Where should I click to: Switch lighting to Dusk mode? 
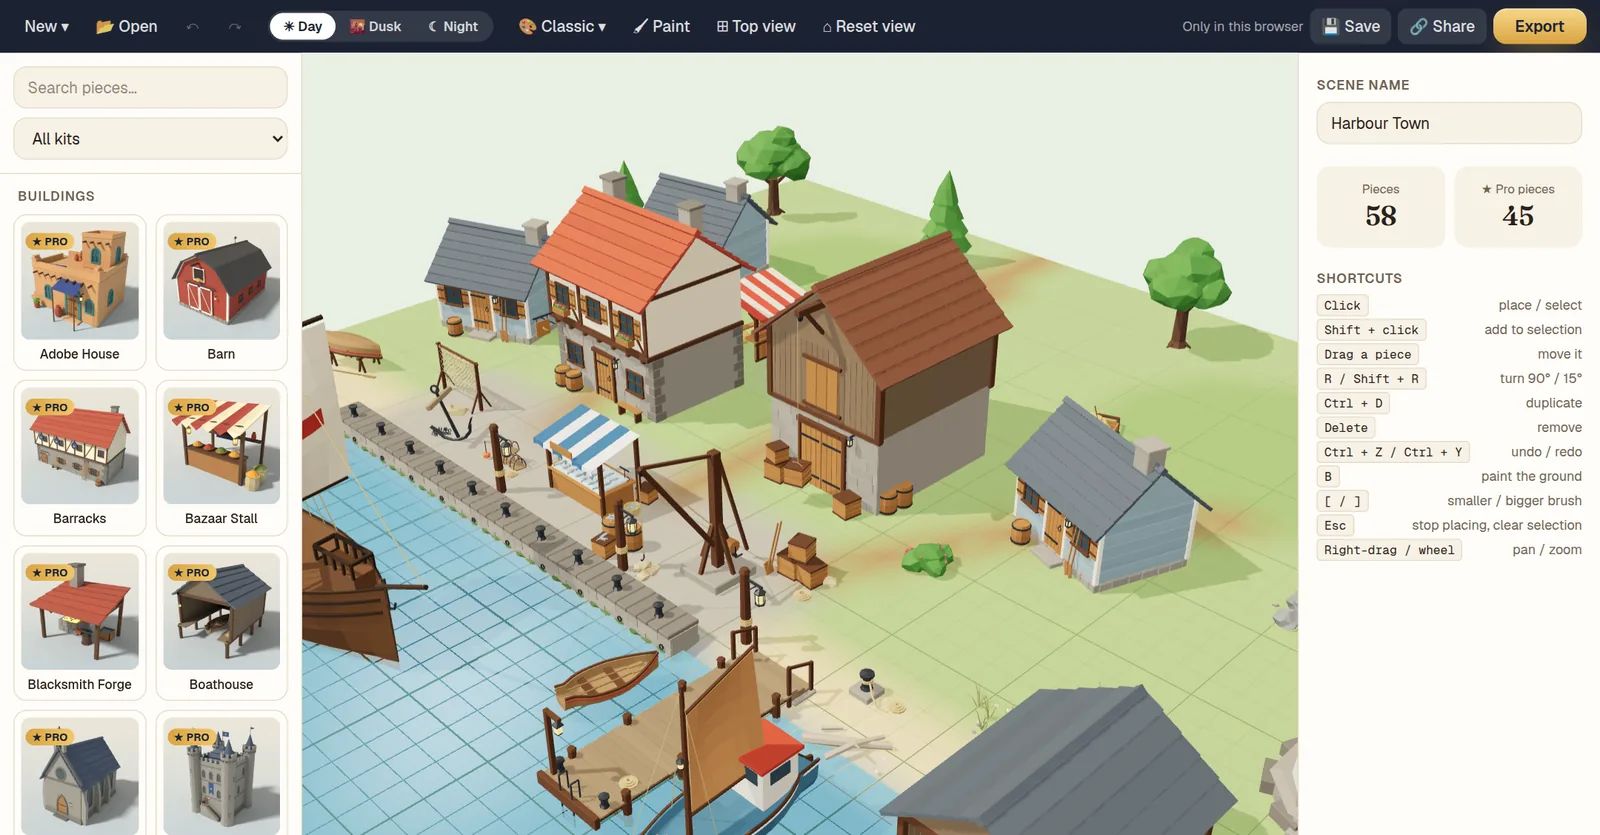tap(375, 26)
